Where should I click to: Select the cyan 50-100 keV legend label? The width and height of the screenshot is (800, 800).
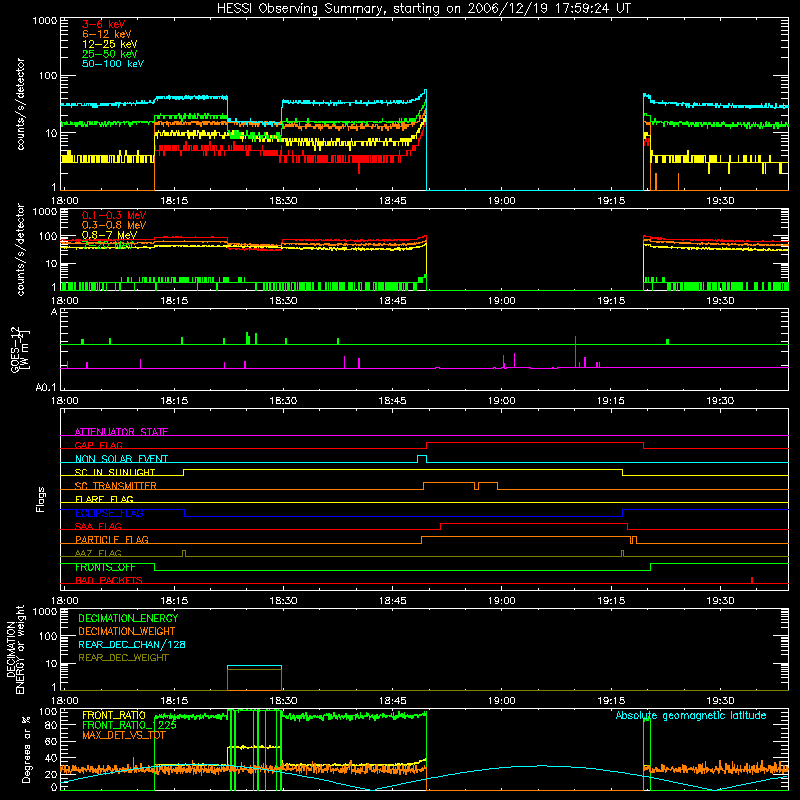[113, 63]
